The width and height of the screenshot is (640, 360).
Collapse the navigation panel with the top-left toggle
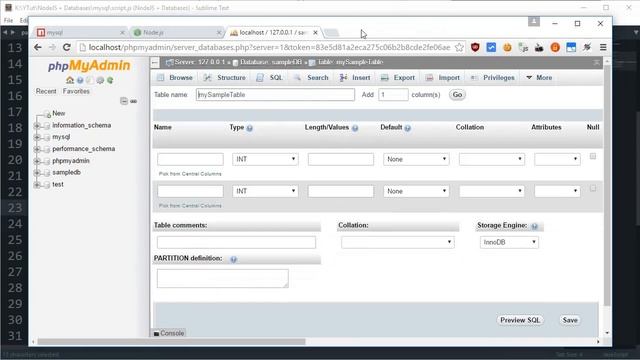coord(155,62)
